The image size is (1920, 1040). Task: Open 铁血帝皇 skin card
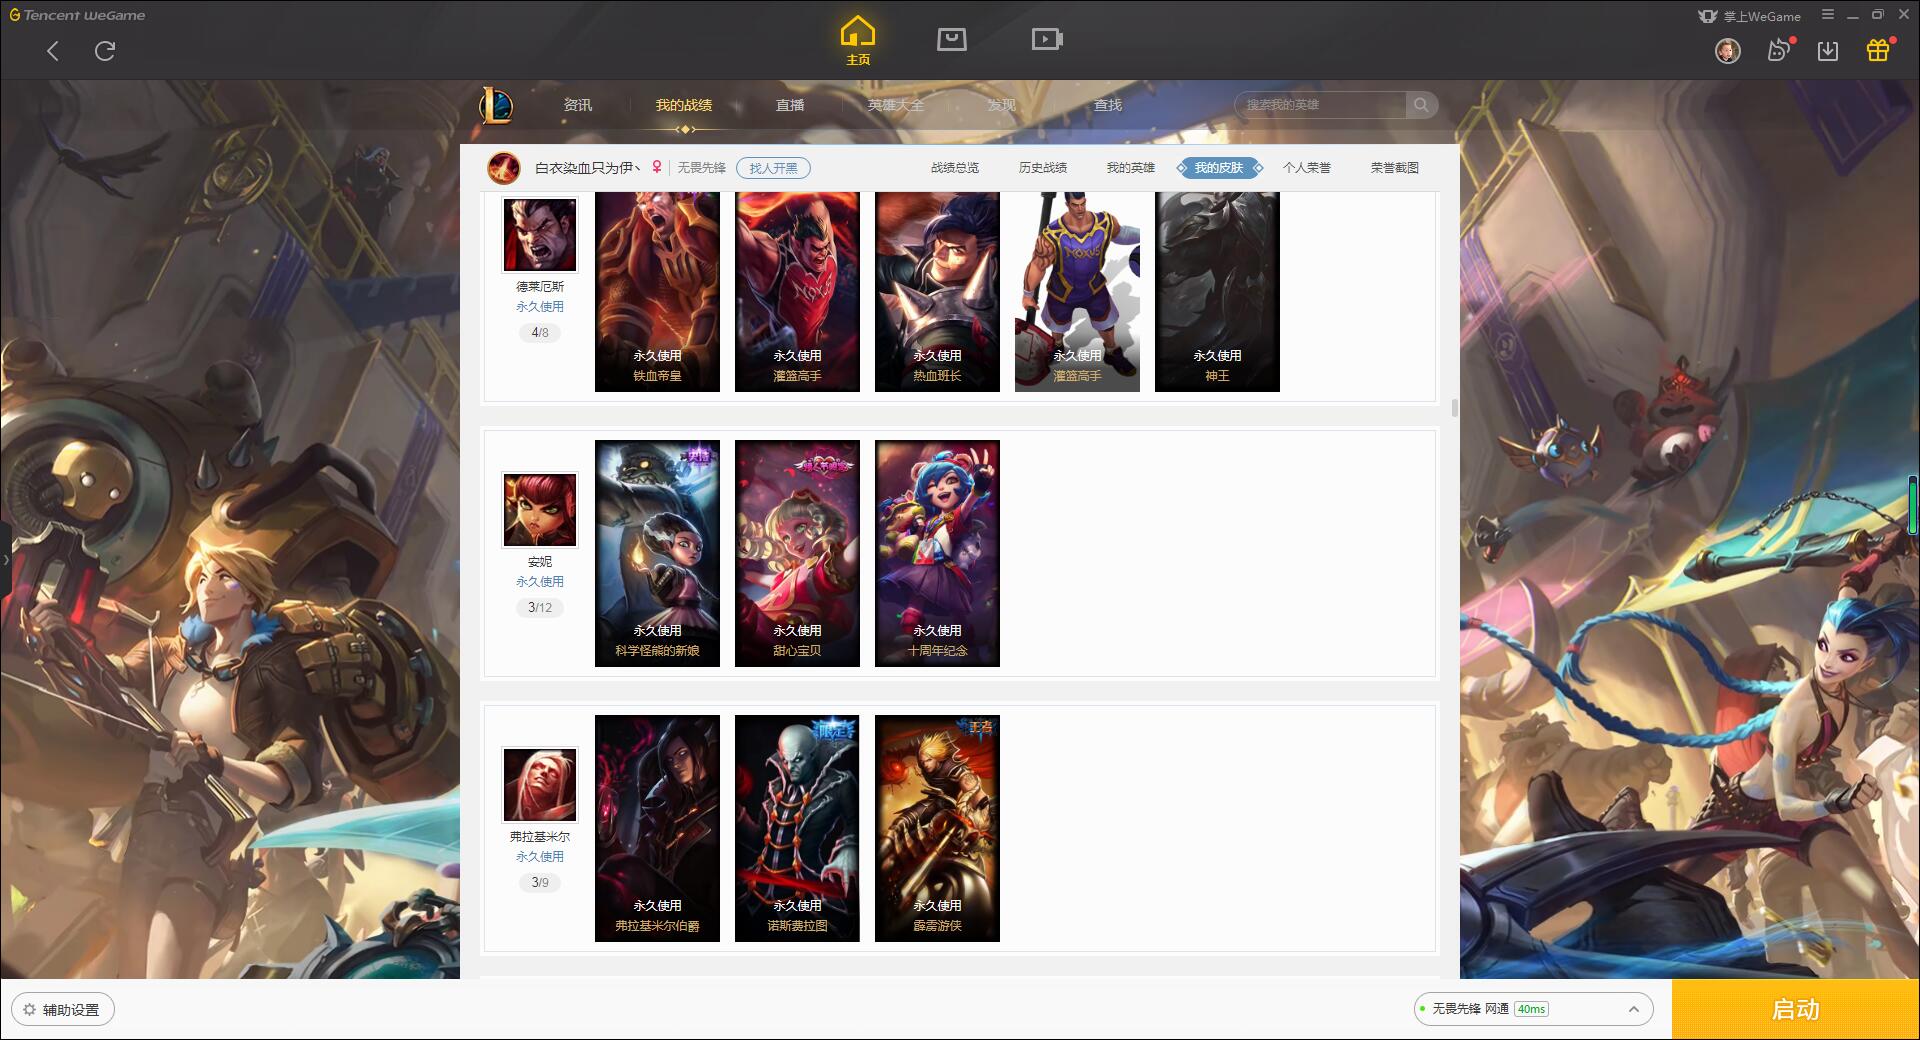pyautogui.click(x=657, y=291)
